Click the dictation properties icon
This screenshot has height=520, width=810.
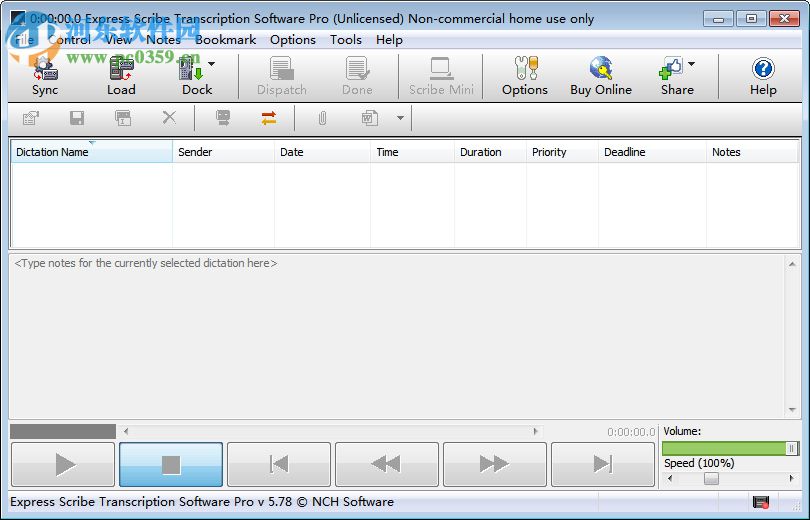(x=31, y=118)
